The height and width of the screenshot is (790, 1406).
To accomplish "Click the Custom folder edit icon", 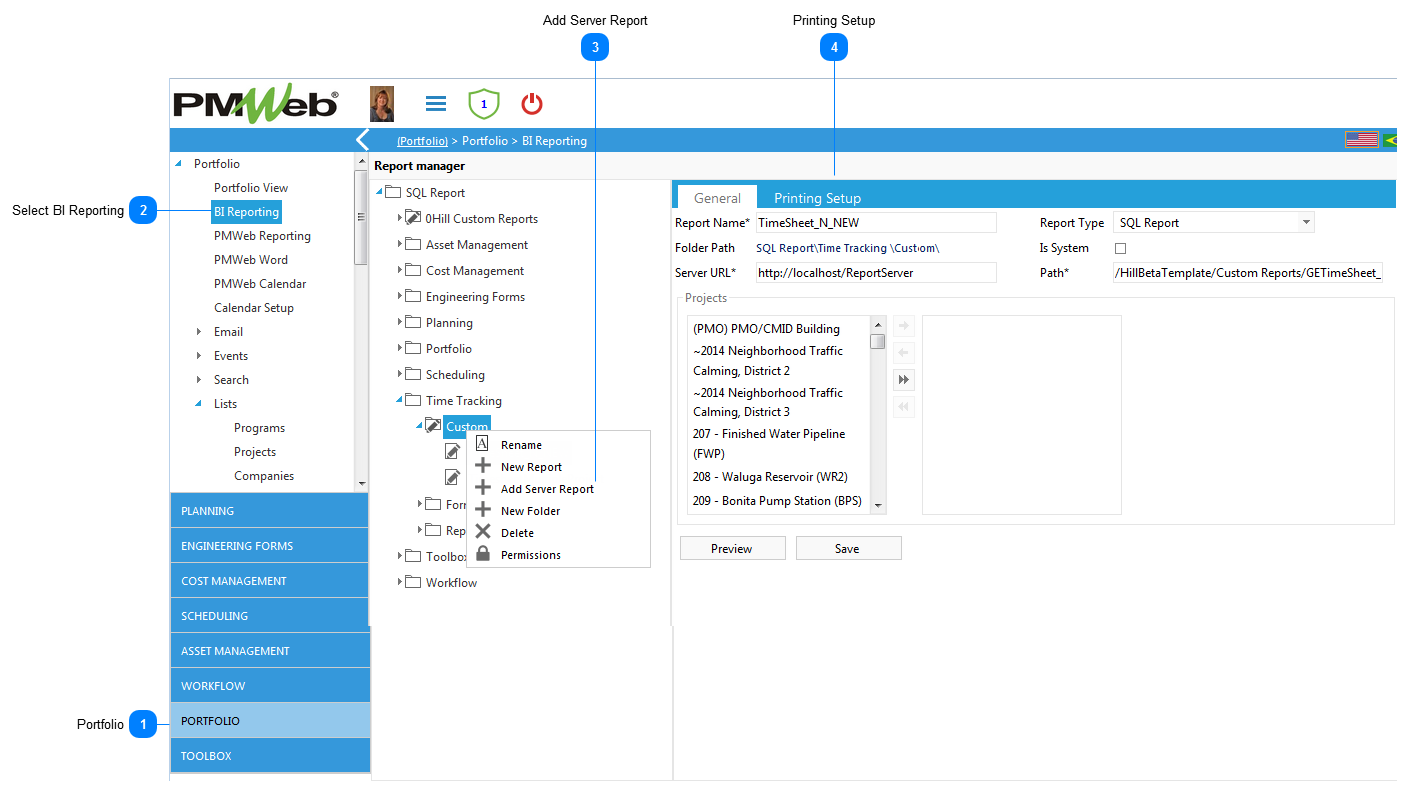I will (x=433, y=426).
